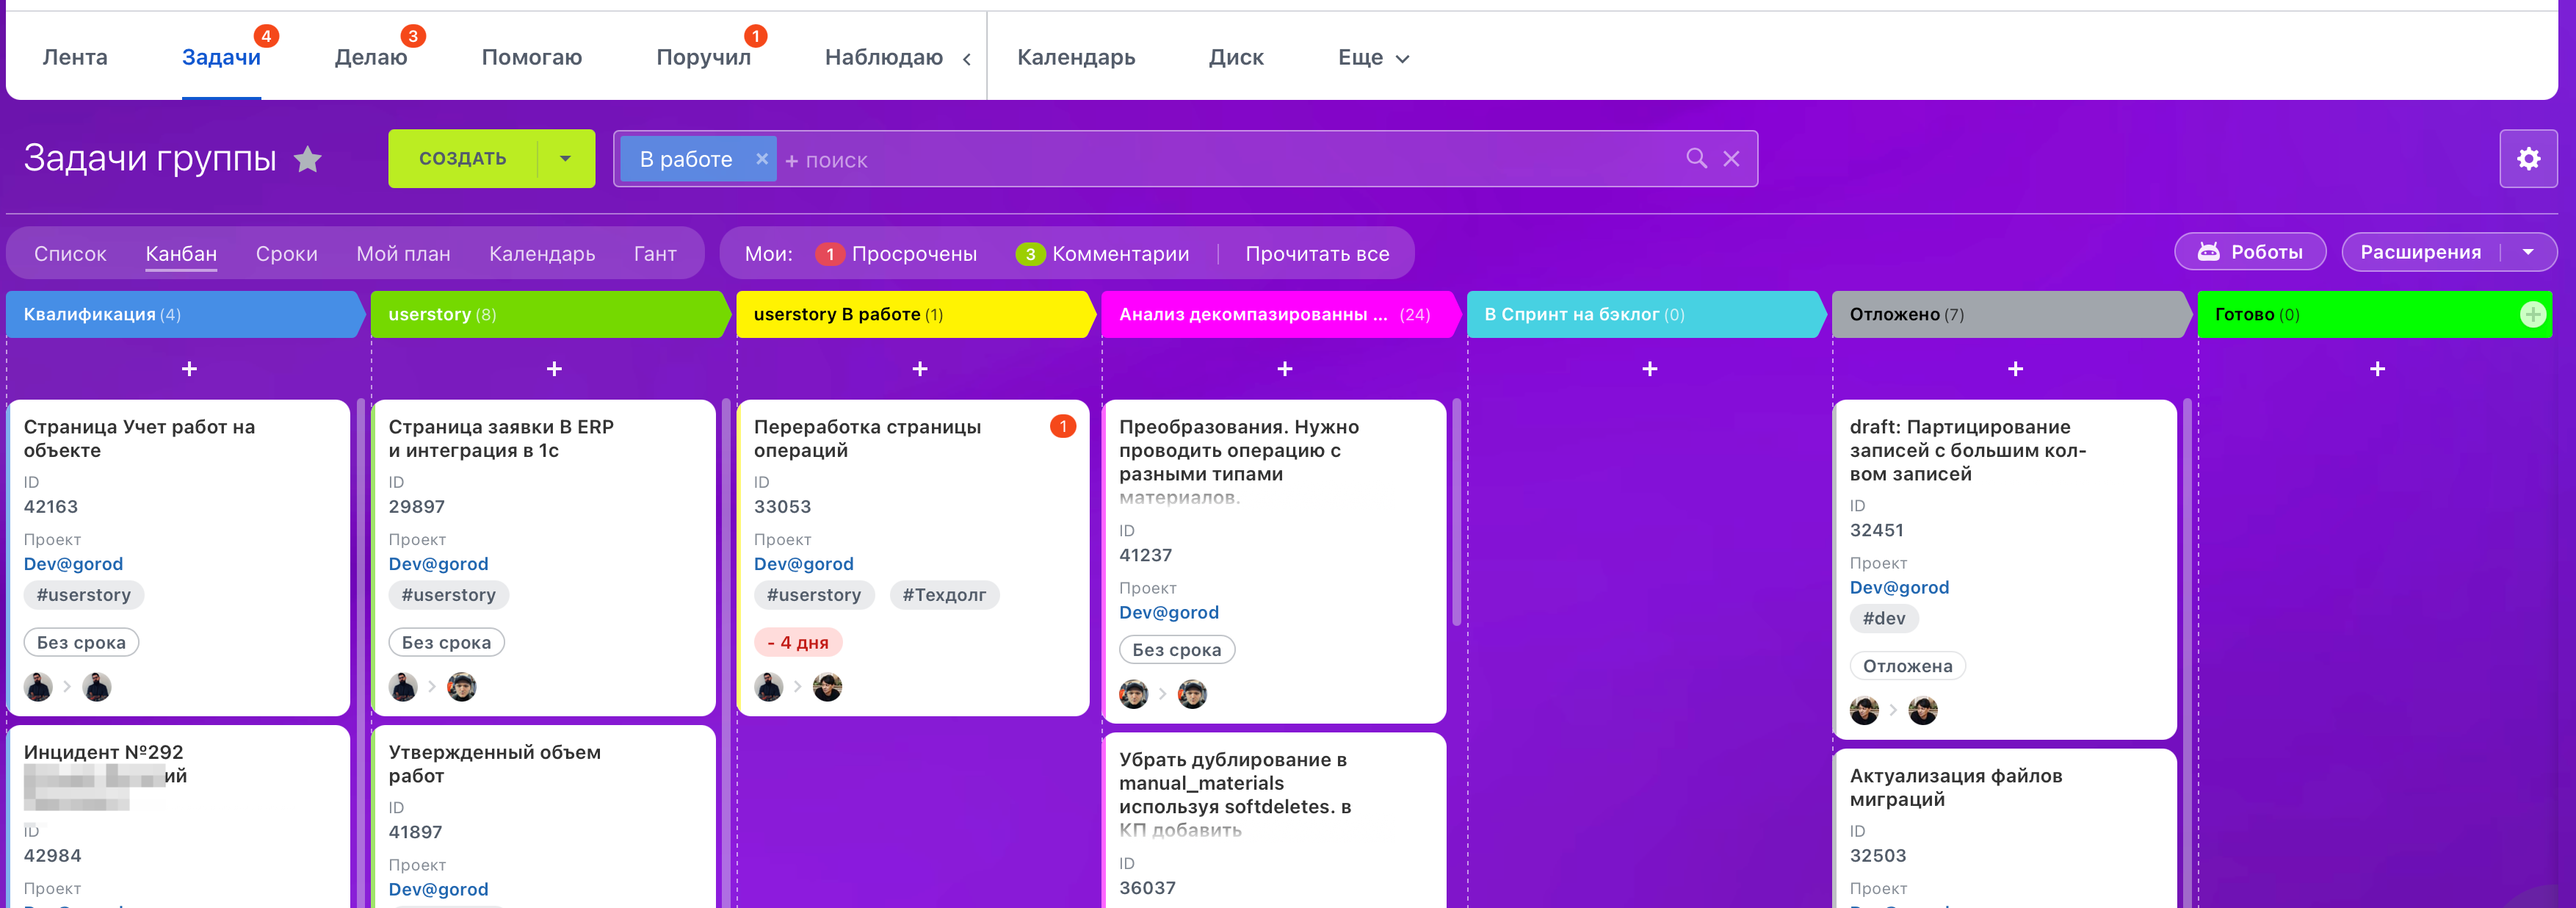The width and height of the screenshot is (2576, 908).
Task: Click 'Прочитать все' link
Action: [x=1317, y=254]
